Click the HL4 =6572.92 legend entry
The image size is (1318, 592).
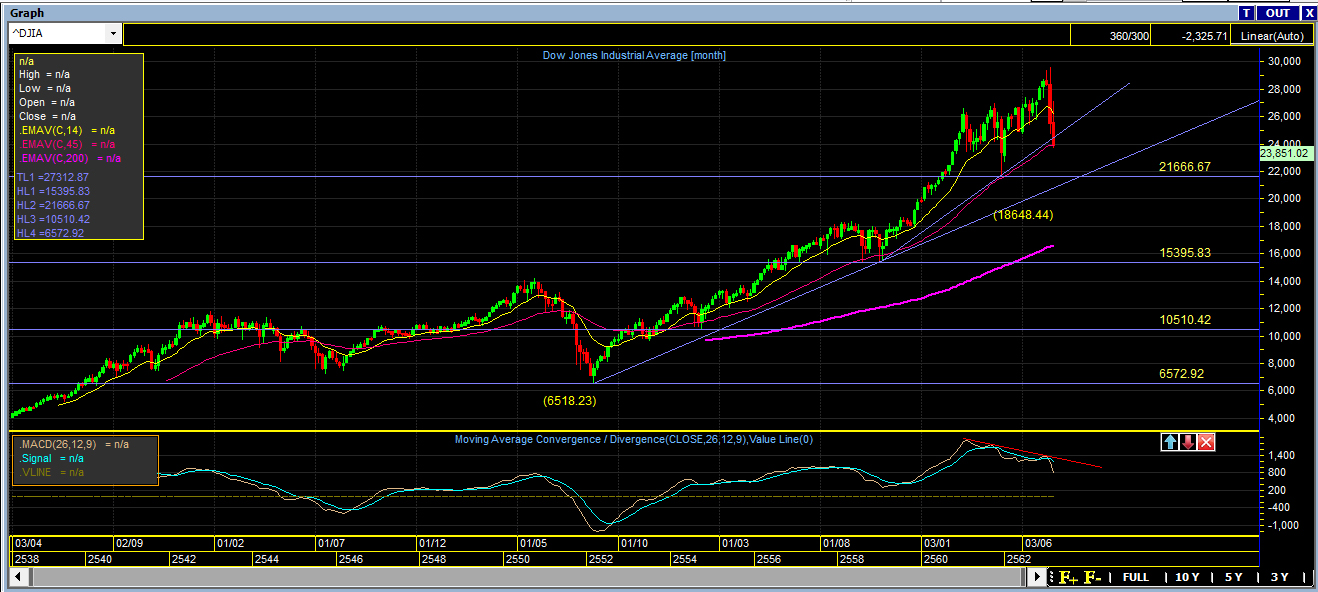(x=50, y=232)
